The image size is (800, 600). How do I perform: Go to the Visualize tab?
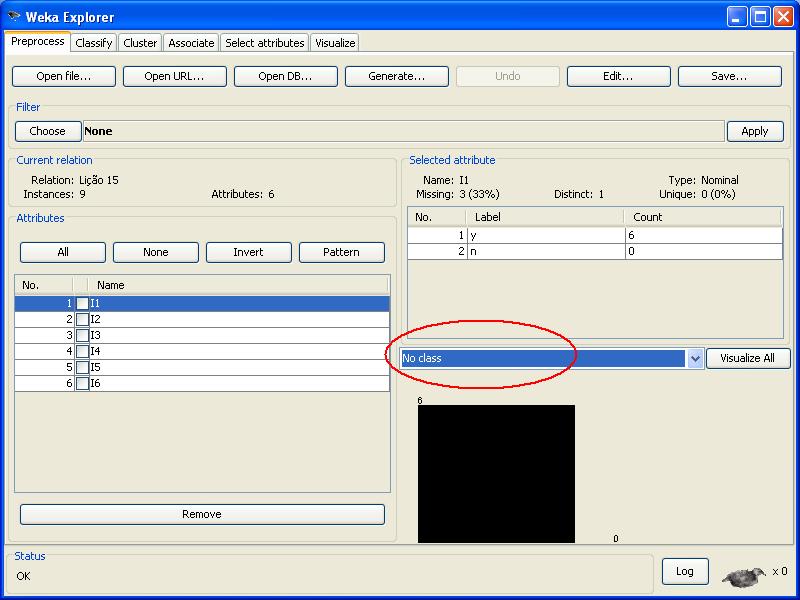[334, 43]
